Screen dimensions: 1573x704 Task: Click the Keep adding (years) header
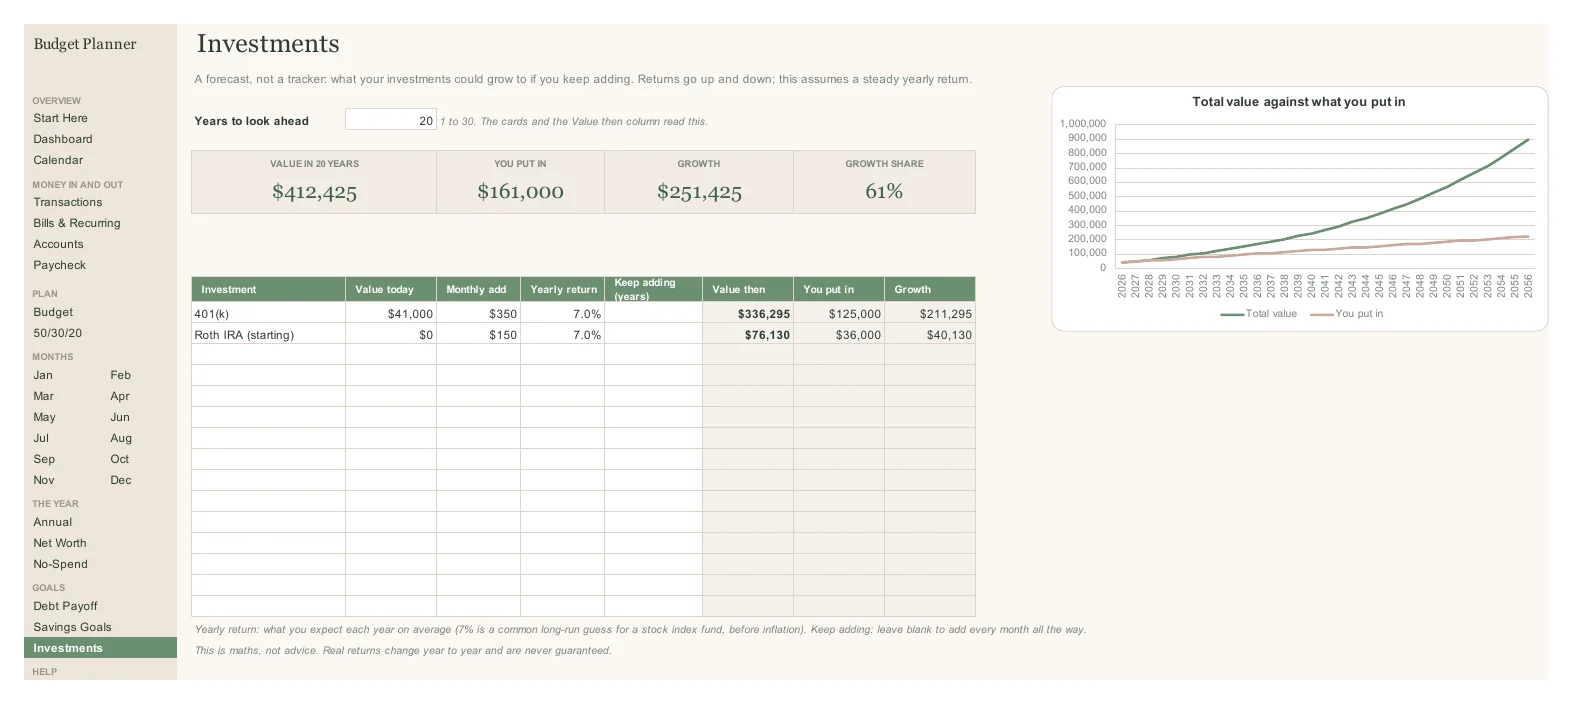(x=654, y=289)
